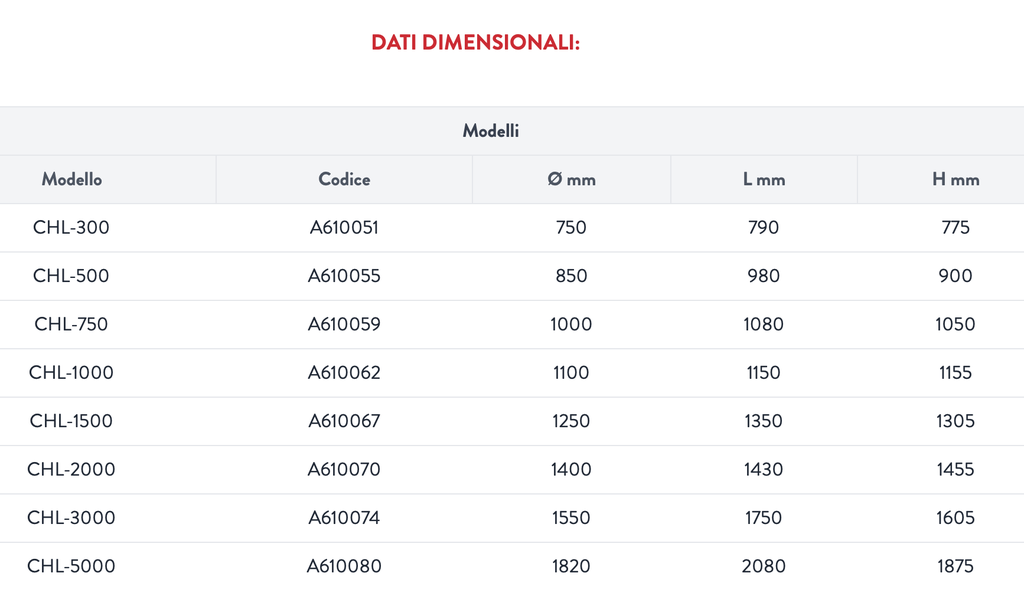Screen dimensions: 1024x596
Task: Click code A610080
Action: [344, 565]
